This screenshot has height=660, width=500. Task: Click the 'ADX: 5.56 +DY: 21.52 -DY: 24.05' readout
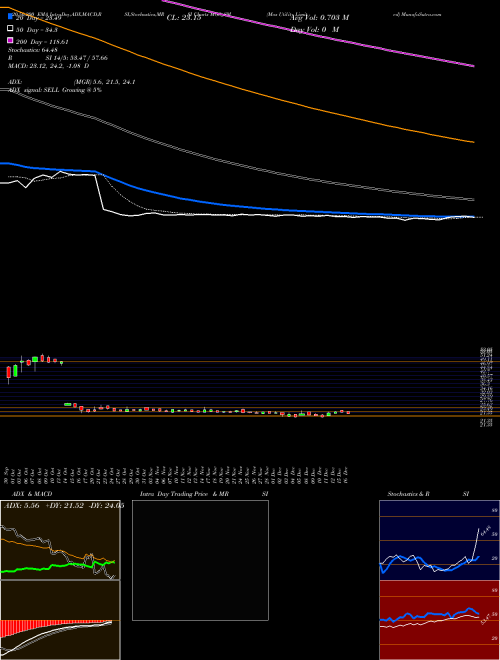(63, 506)
